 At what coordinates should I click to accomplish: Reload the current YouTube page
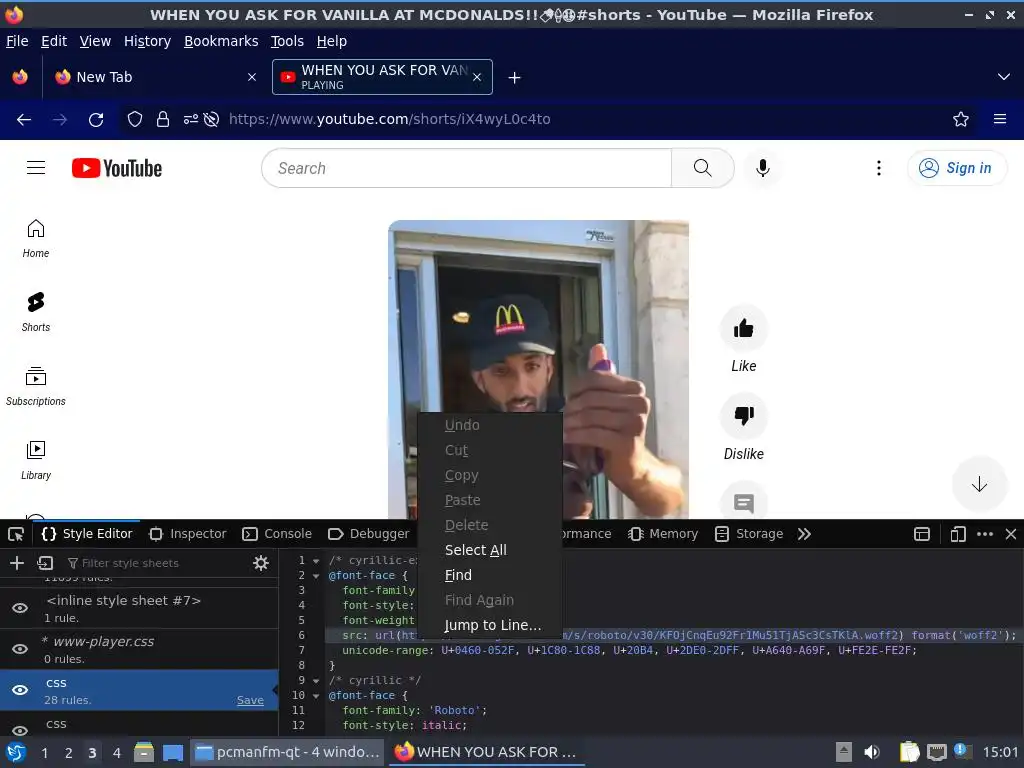[x=96, y=120]
